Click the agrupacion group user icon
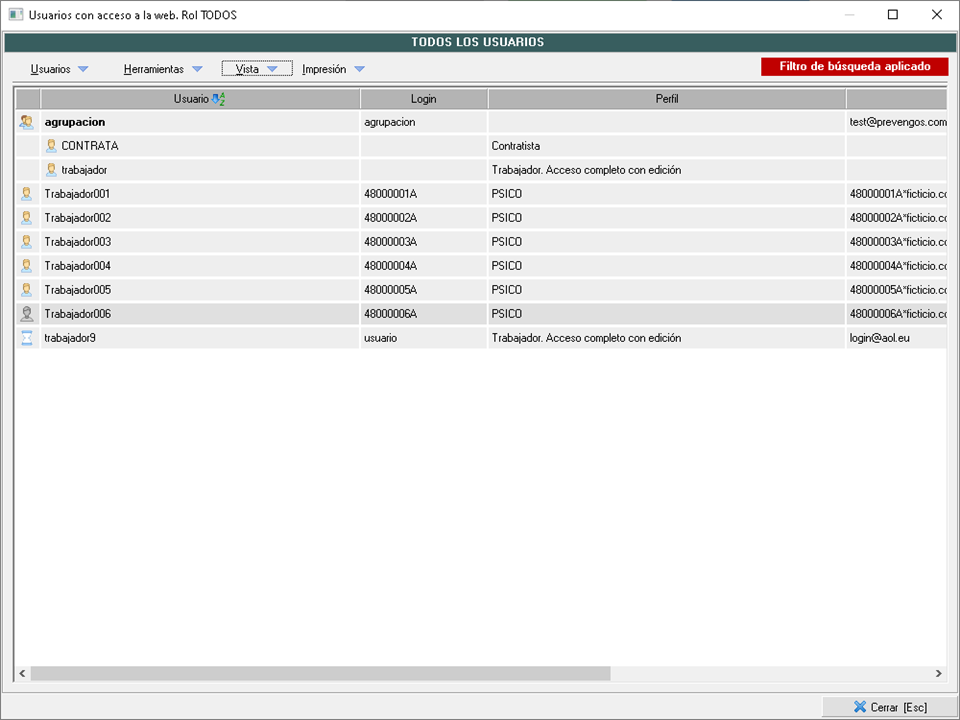960x720 pixels. coord(27,122)
